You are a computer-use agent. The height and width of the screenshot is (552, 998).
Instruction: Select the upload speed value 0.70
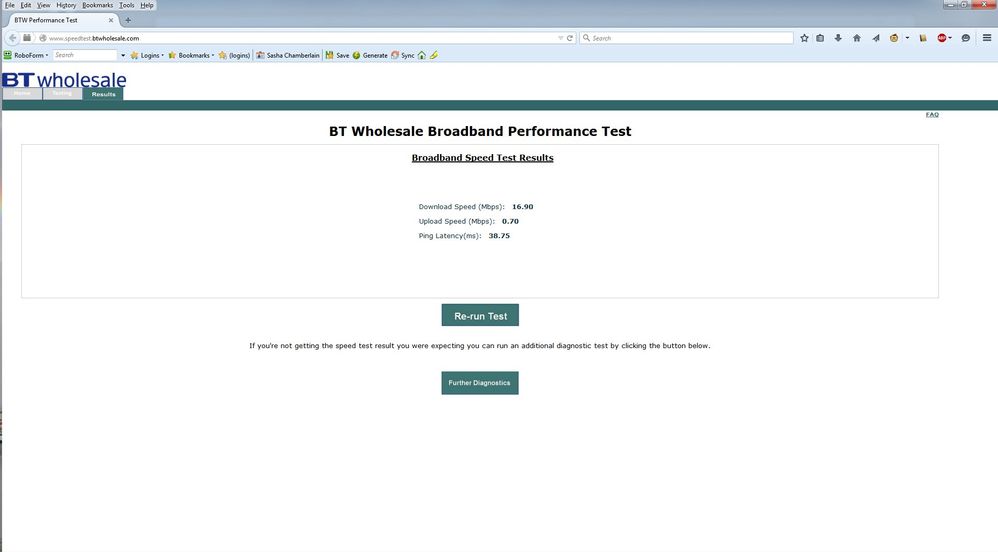[x=510, y=222]
